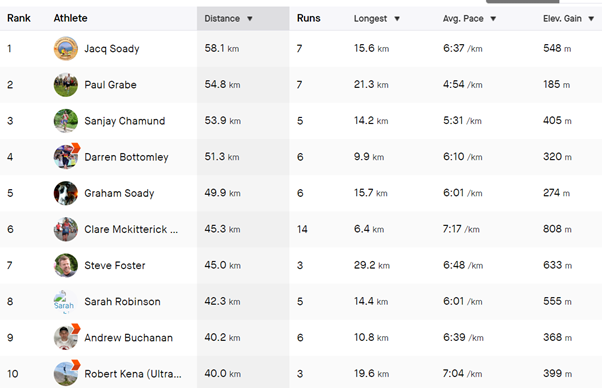This screenshot has height=388, width=602.
Task: Click the Sarah Robinson name link
Action: [x=122, y=301]
